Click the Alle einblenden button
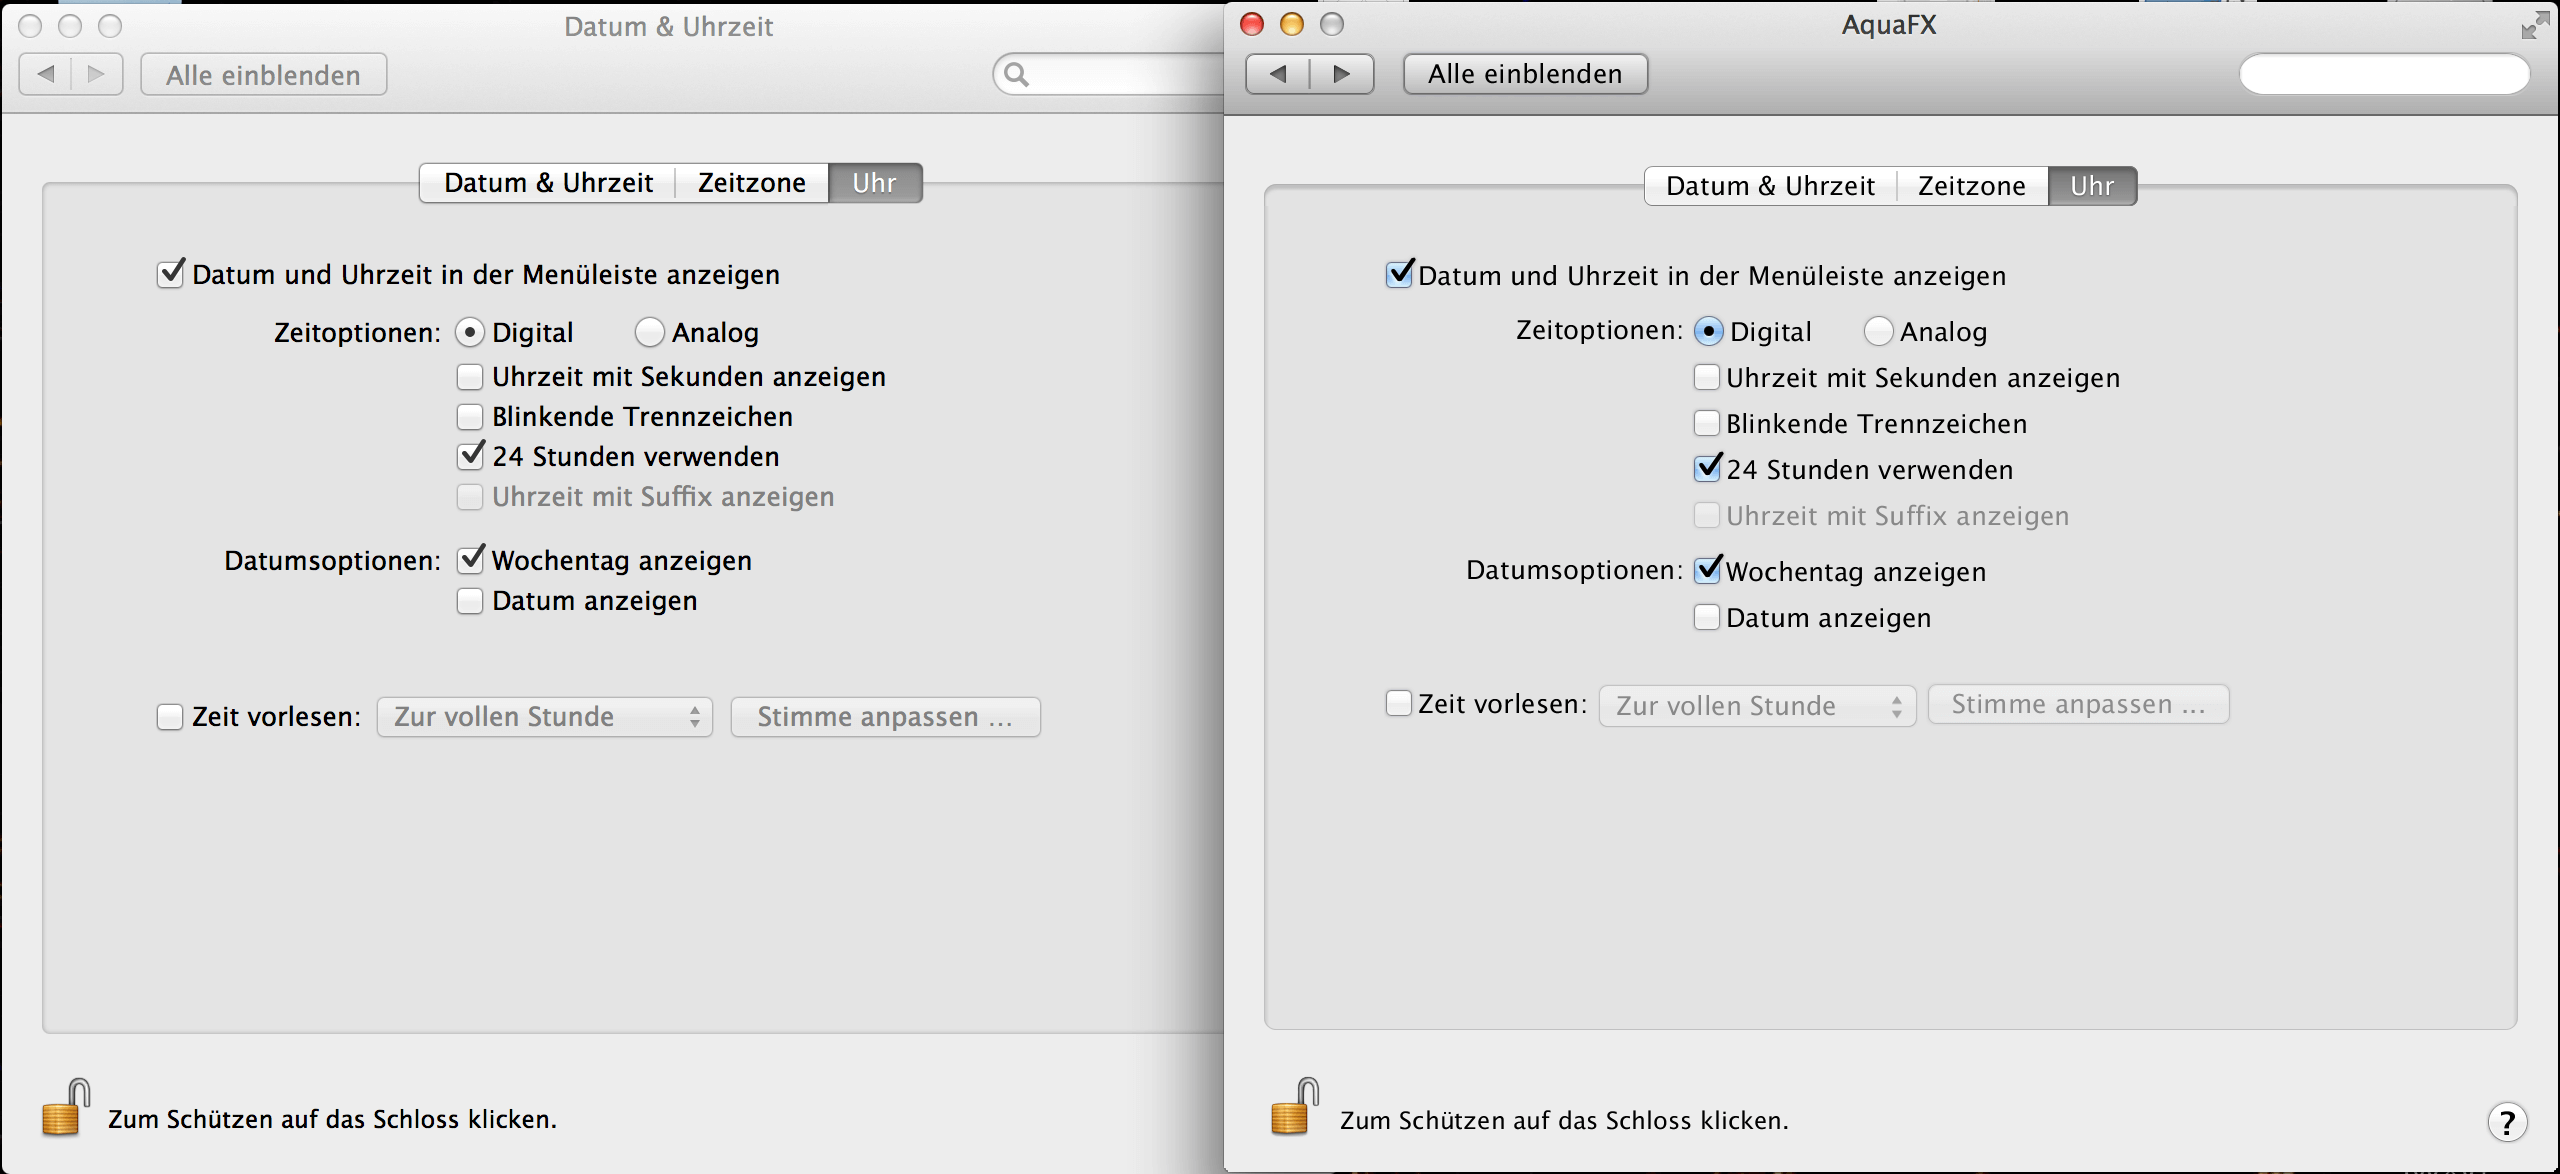Viewport: 2560px width, 1174px height. pyautogui.click(x=263, y=73)
